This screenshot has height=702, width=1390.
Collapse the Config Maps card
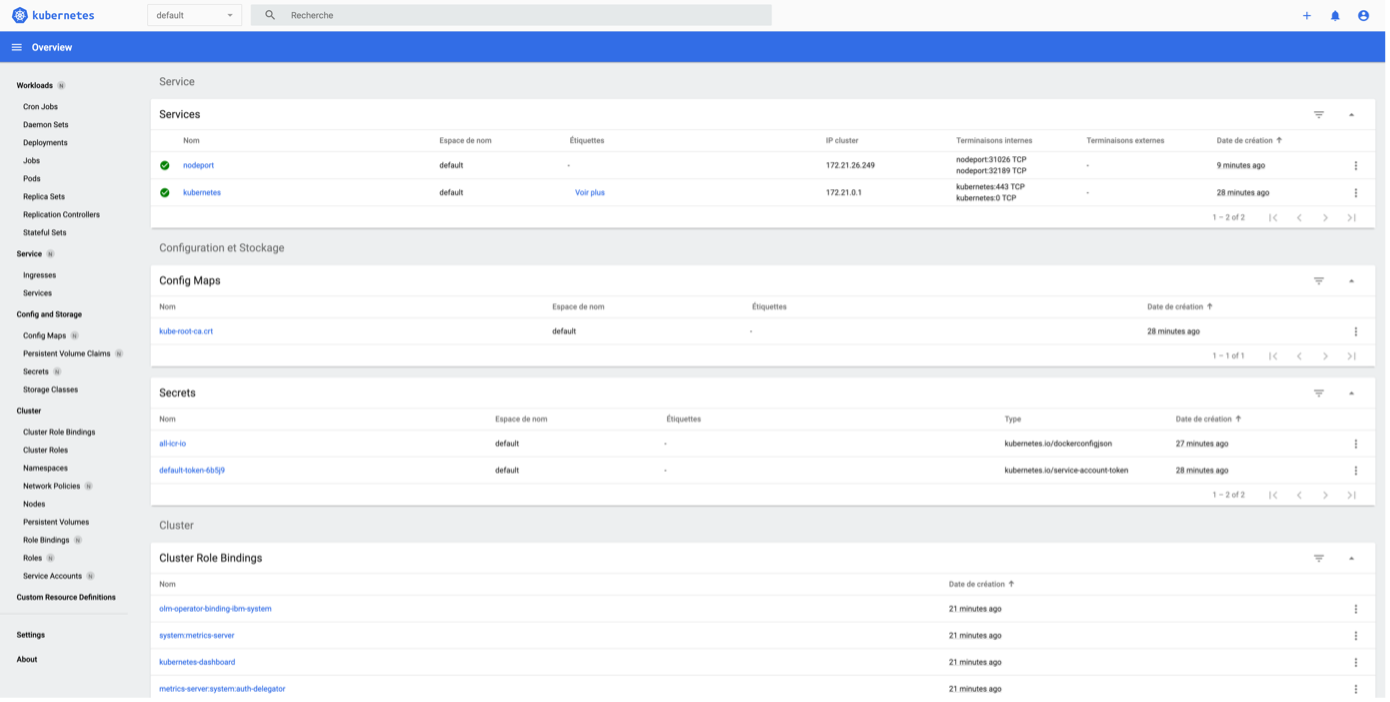coord(1351,281)
